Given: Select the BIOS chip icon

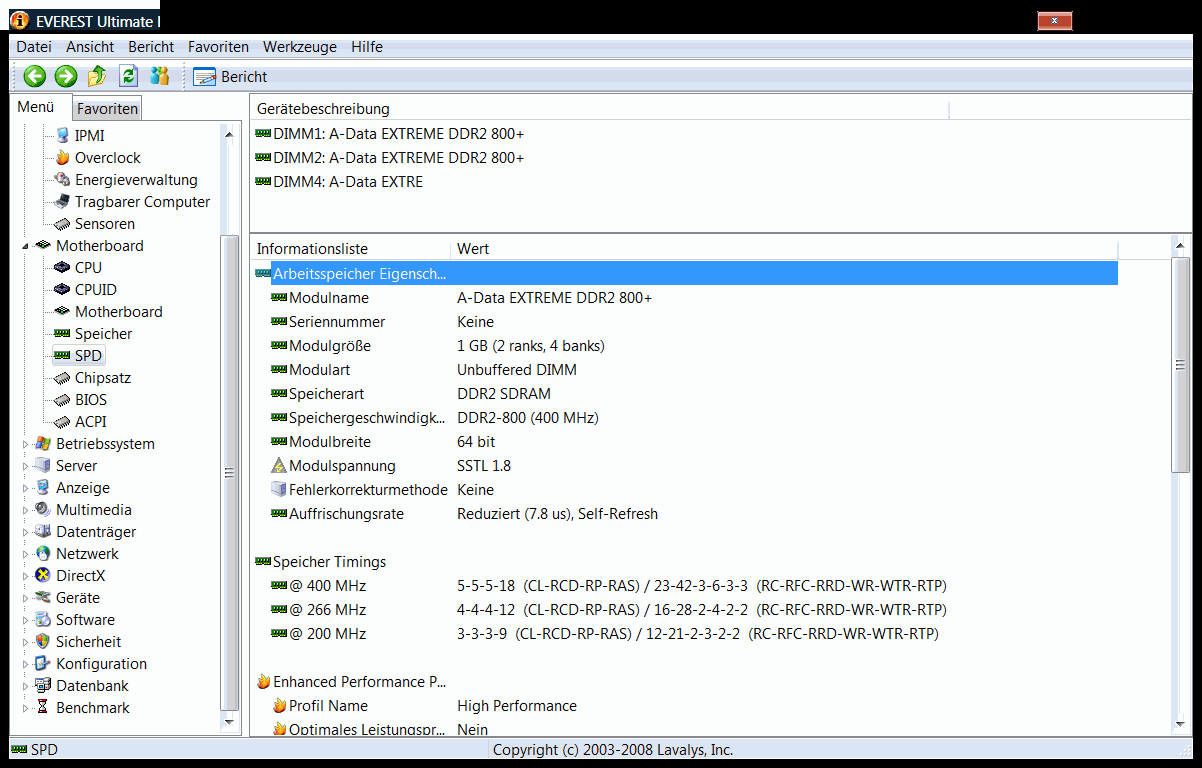Looking at the screenshot, I should [63, 399].
